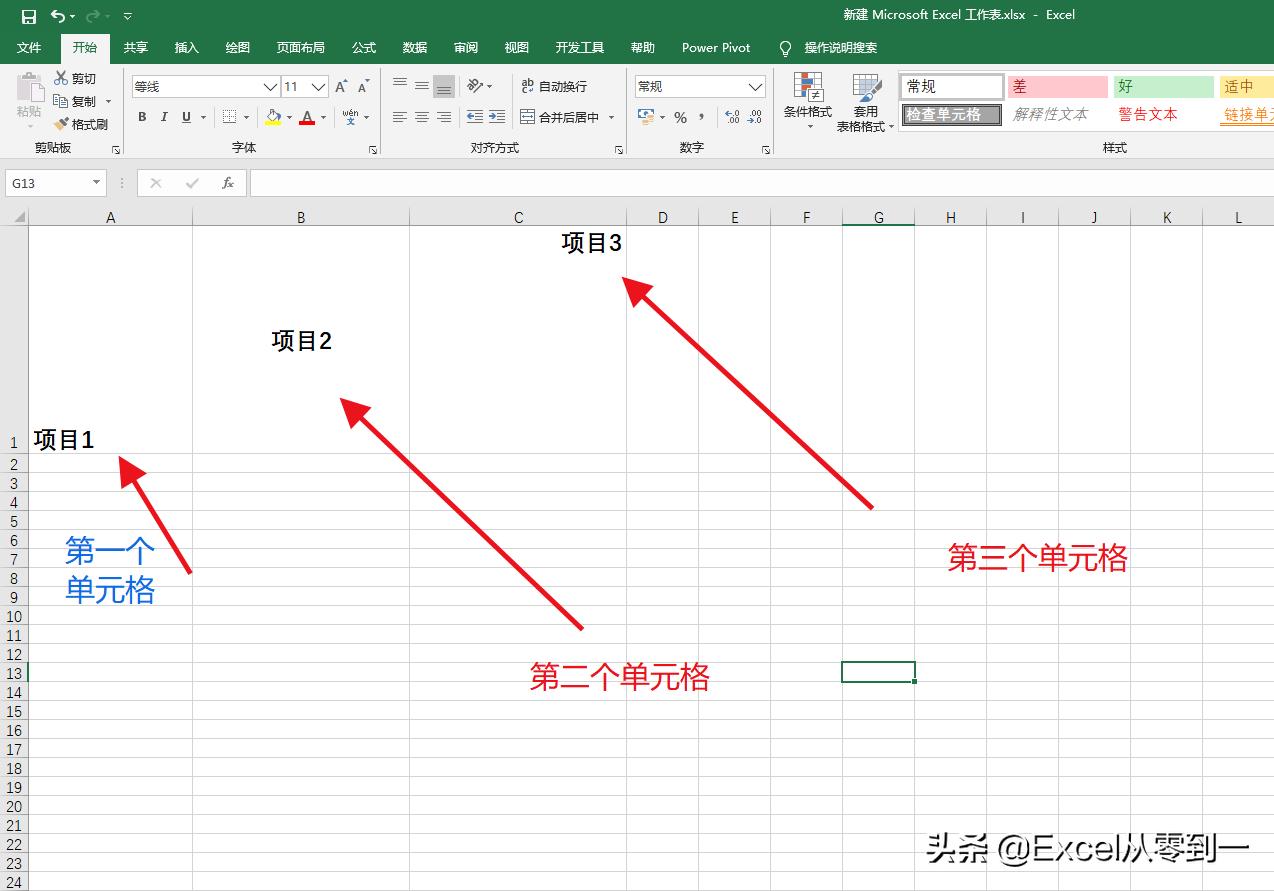
Task: Toggle italic formatting
Action: coord(164,117)
